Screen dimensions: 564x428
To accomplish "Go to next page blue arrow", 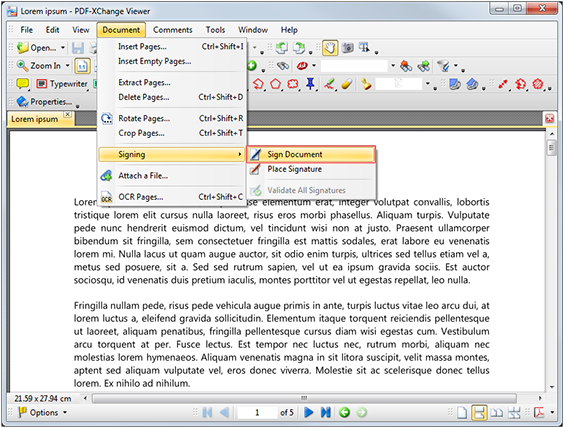I will pos(309,413).
